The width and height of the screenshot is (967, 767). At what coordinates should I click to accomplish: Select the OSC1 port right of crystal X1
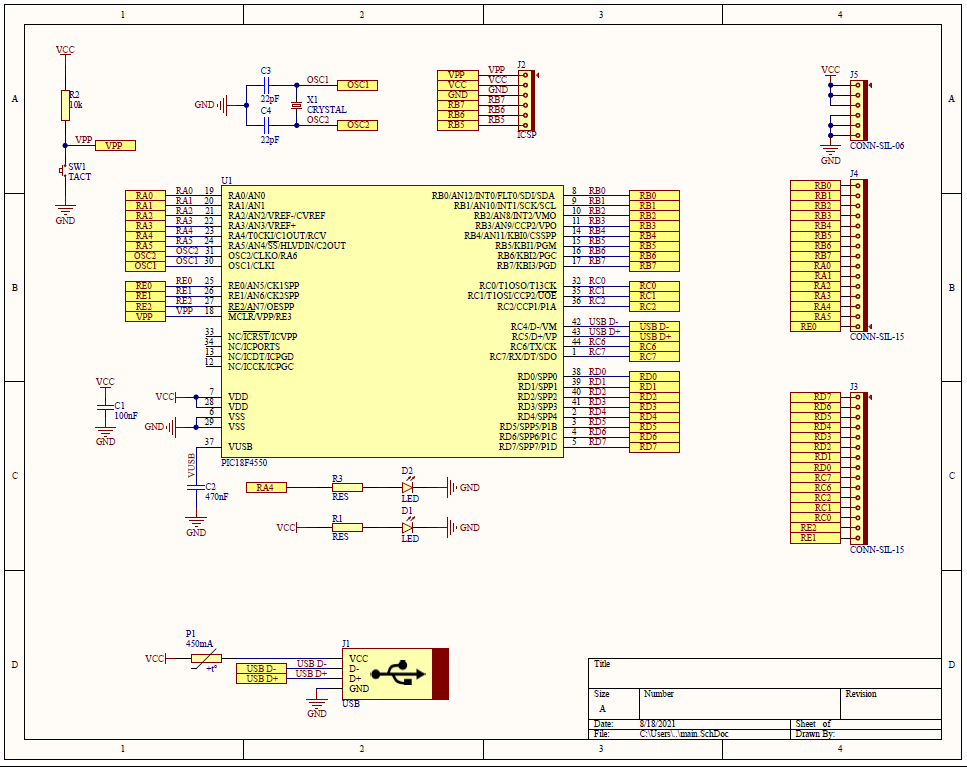tap(357, 85)
